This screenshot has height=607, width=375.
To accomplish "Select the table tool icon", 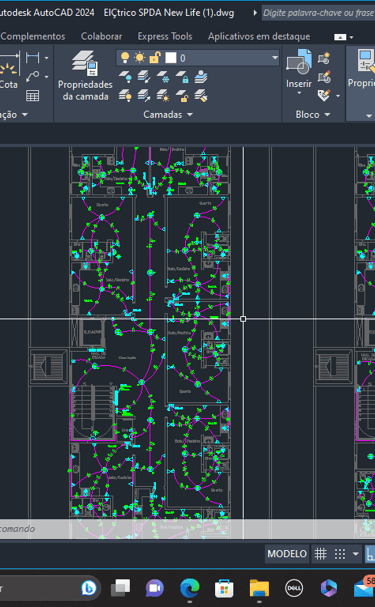I will click(x=33, y=95).
